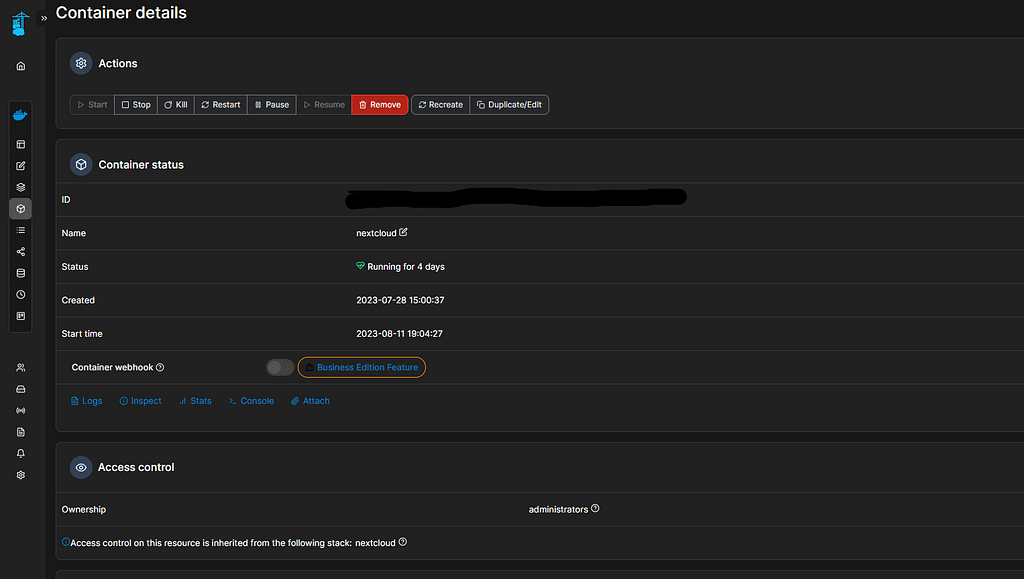Click the red Remove button
Screen dimensions: 1024x579
pos(380,105)
